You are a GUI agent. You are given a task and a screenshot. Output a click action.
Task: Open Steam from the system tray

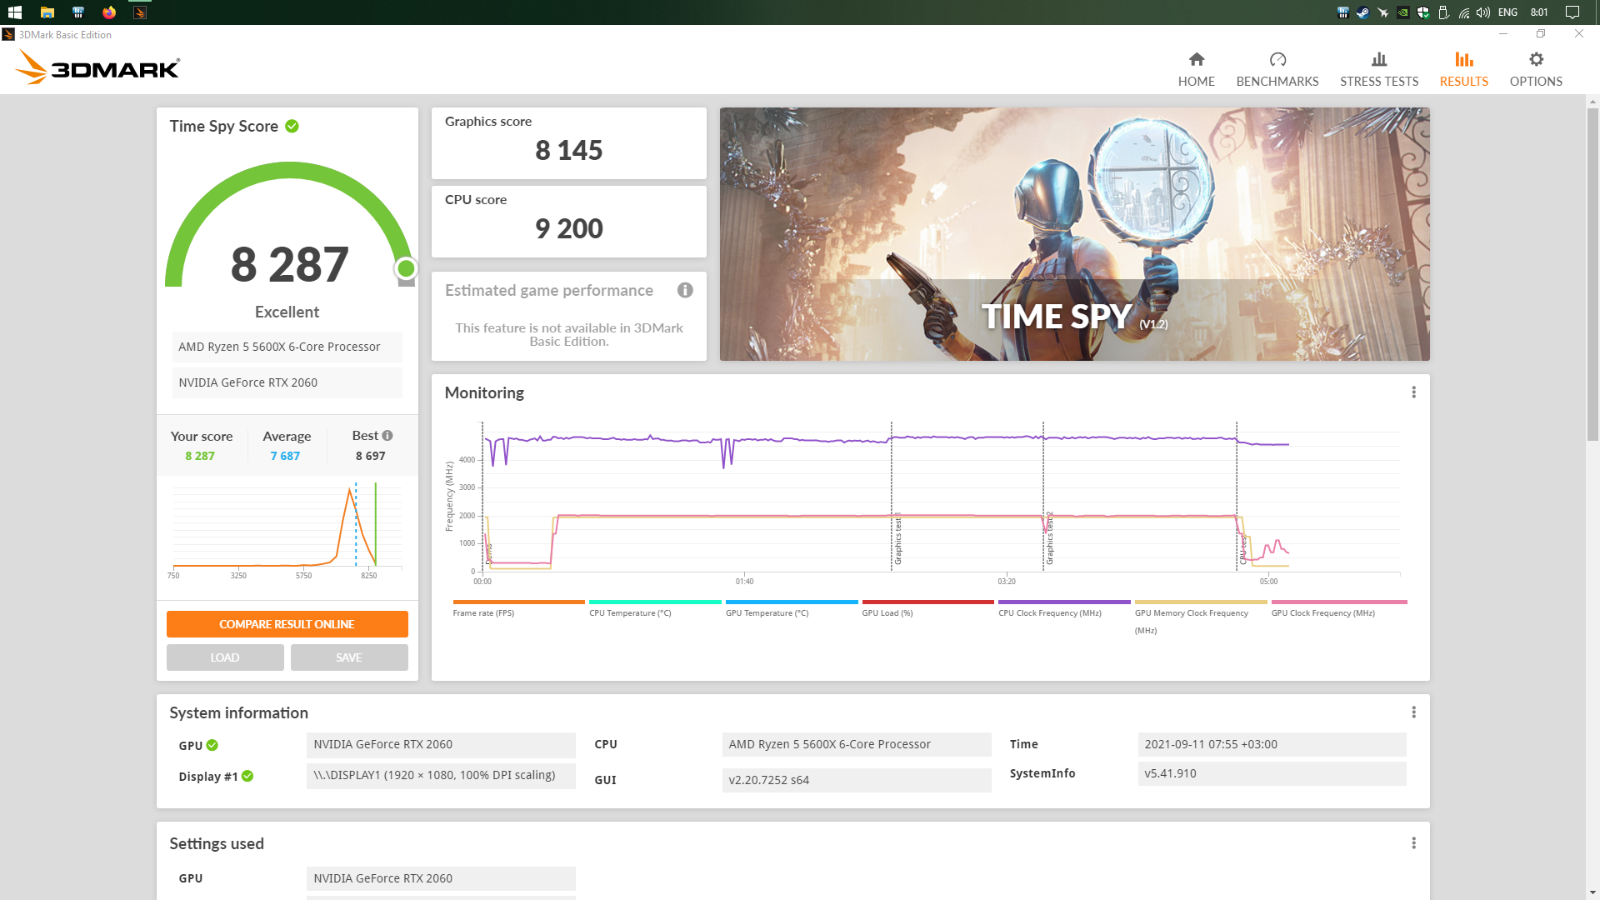[1362, 12]
